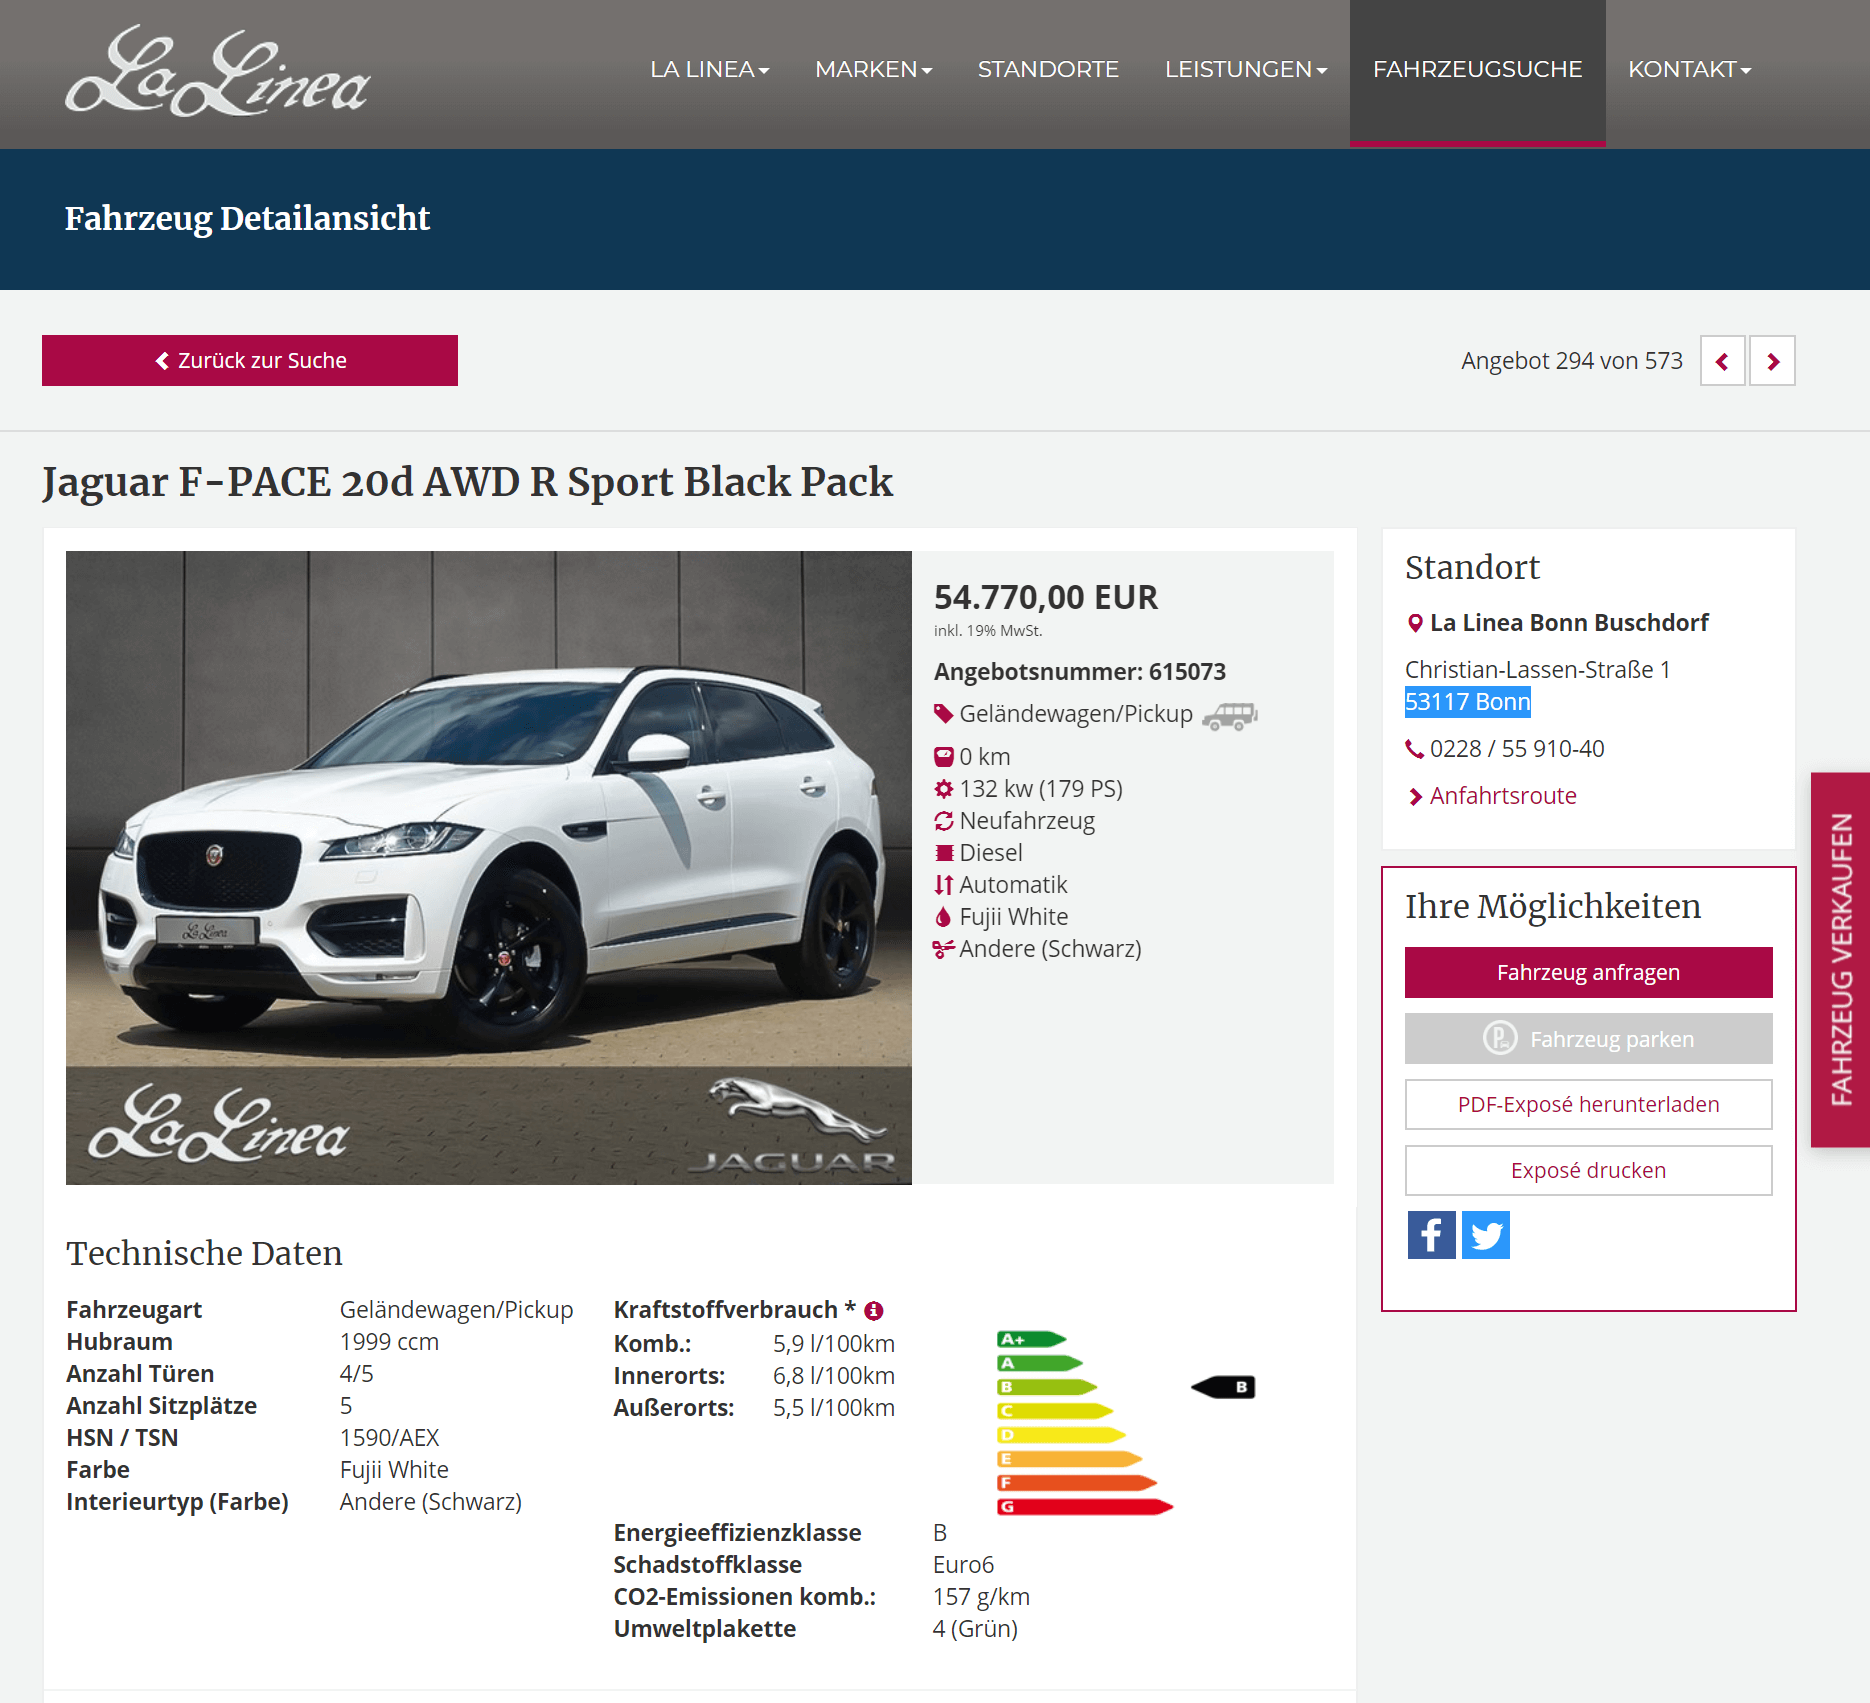Click La Linea Bonn Buschdorf heading

tap(1569, 623)
